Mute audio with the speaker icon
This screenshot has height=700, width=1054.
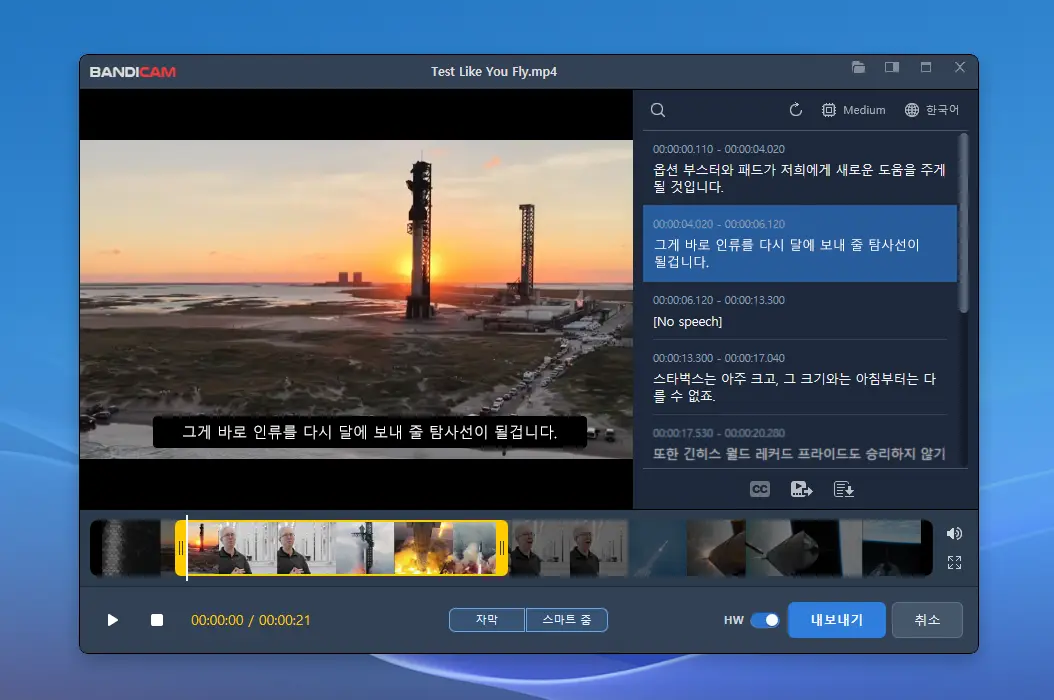click(954, 533)
